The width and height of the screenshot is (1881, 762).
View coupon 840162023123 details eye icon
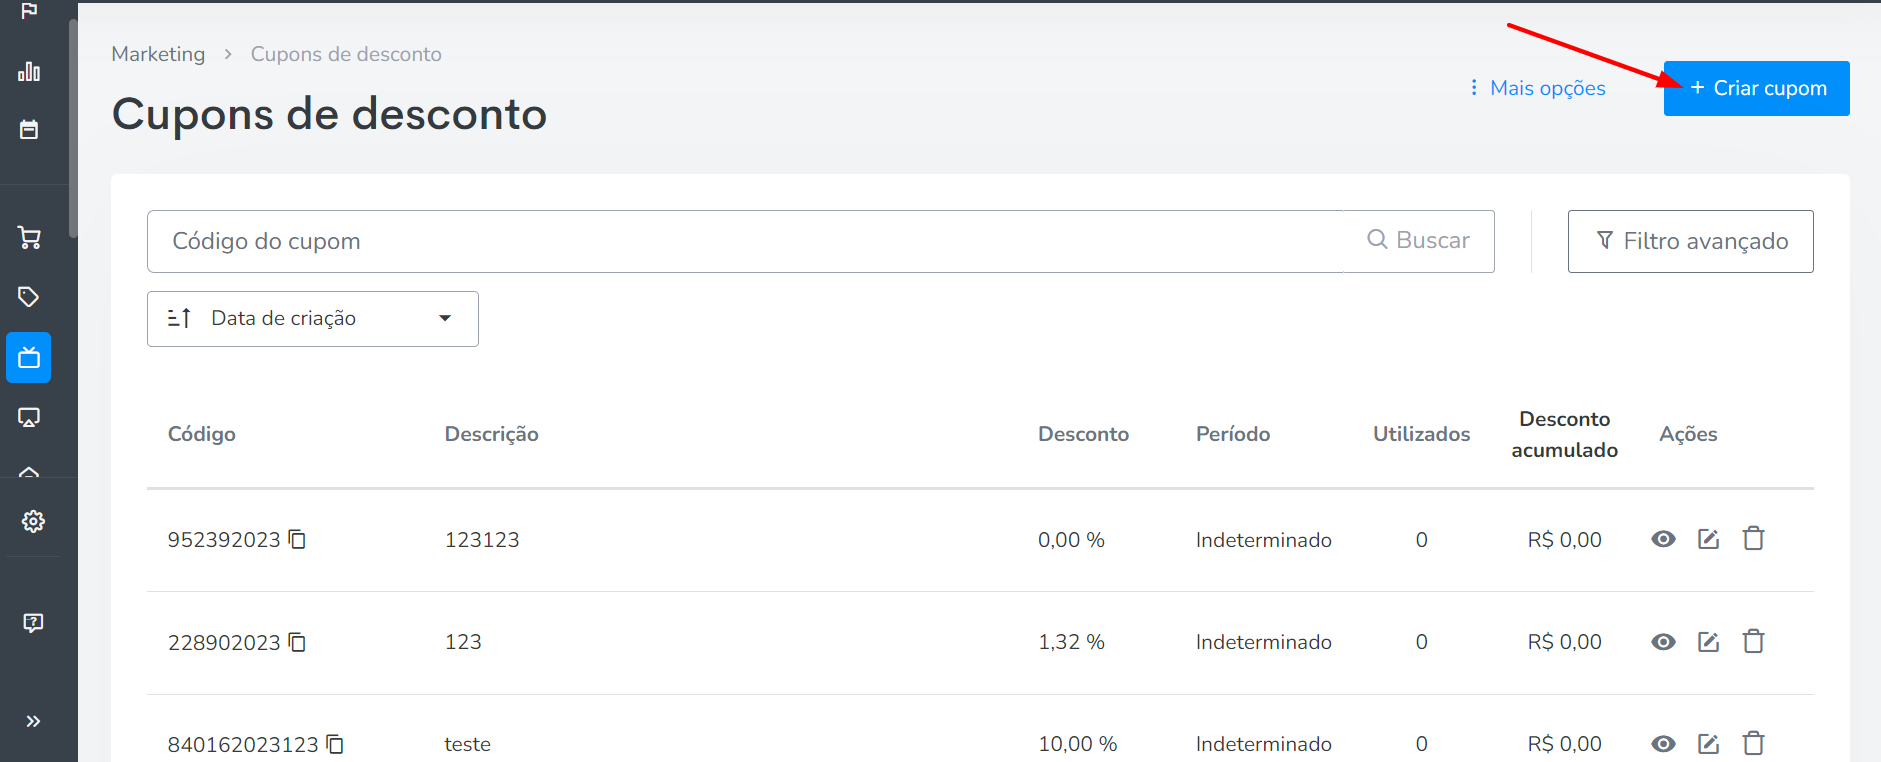(1663, 744)
